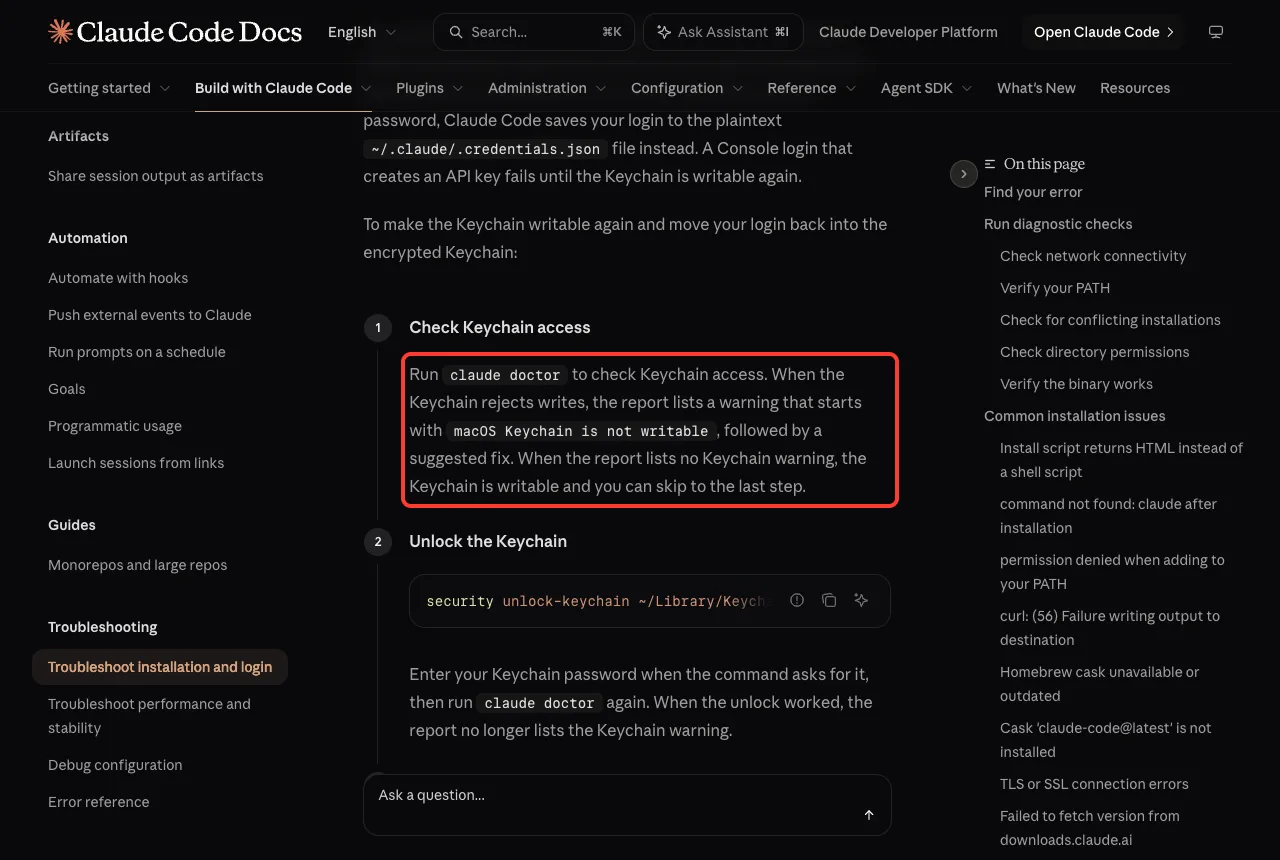This screenshot has width=1280, height=860.
Task: Copy the security unlock-keychain command
Action: 829,600
